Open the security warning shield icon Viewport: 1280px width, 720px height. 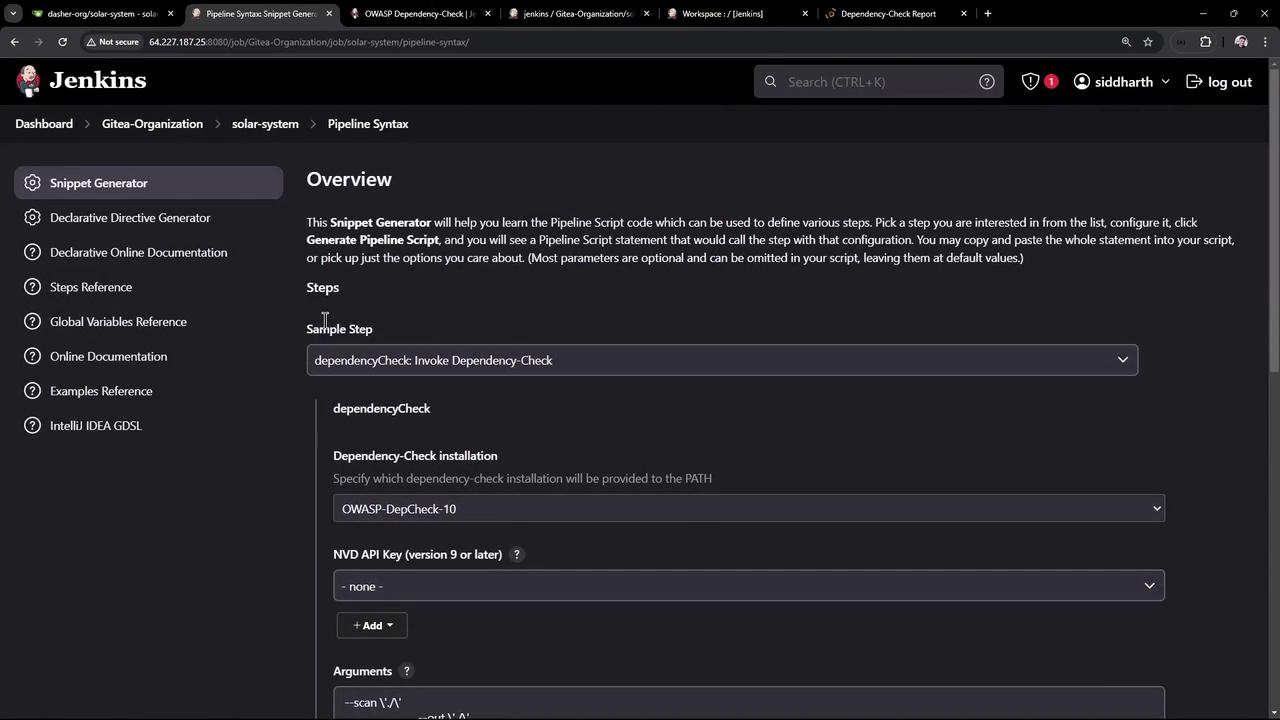(1030, 82)
